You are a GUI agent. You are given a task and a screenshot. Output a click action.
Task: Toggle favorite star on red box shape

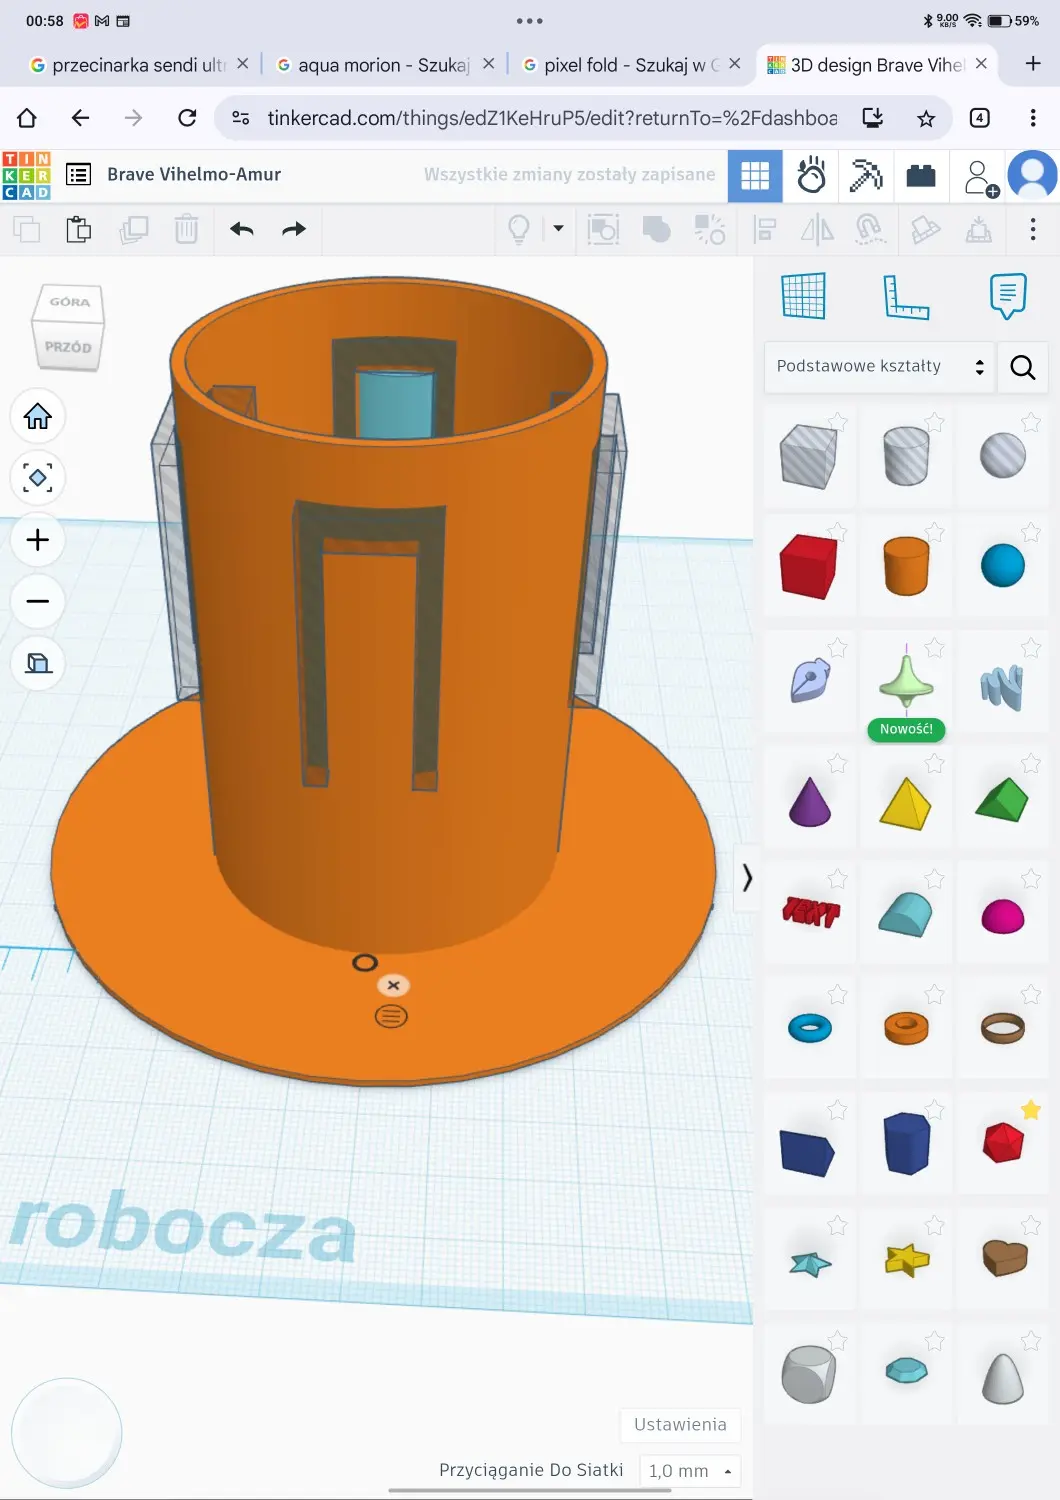coord(837,533)
